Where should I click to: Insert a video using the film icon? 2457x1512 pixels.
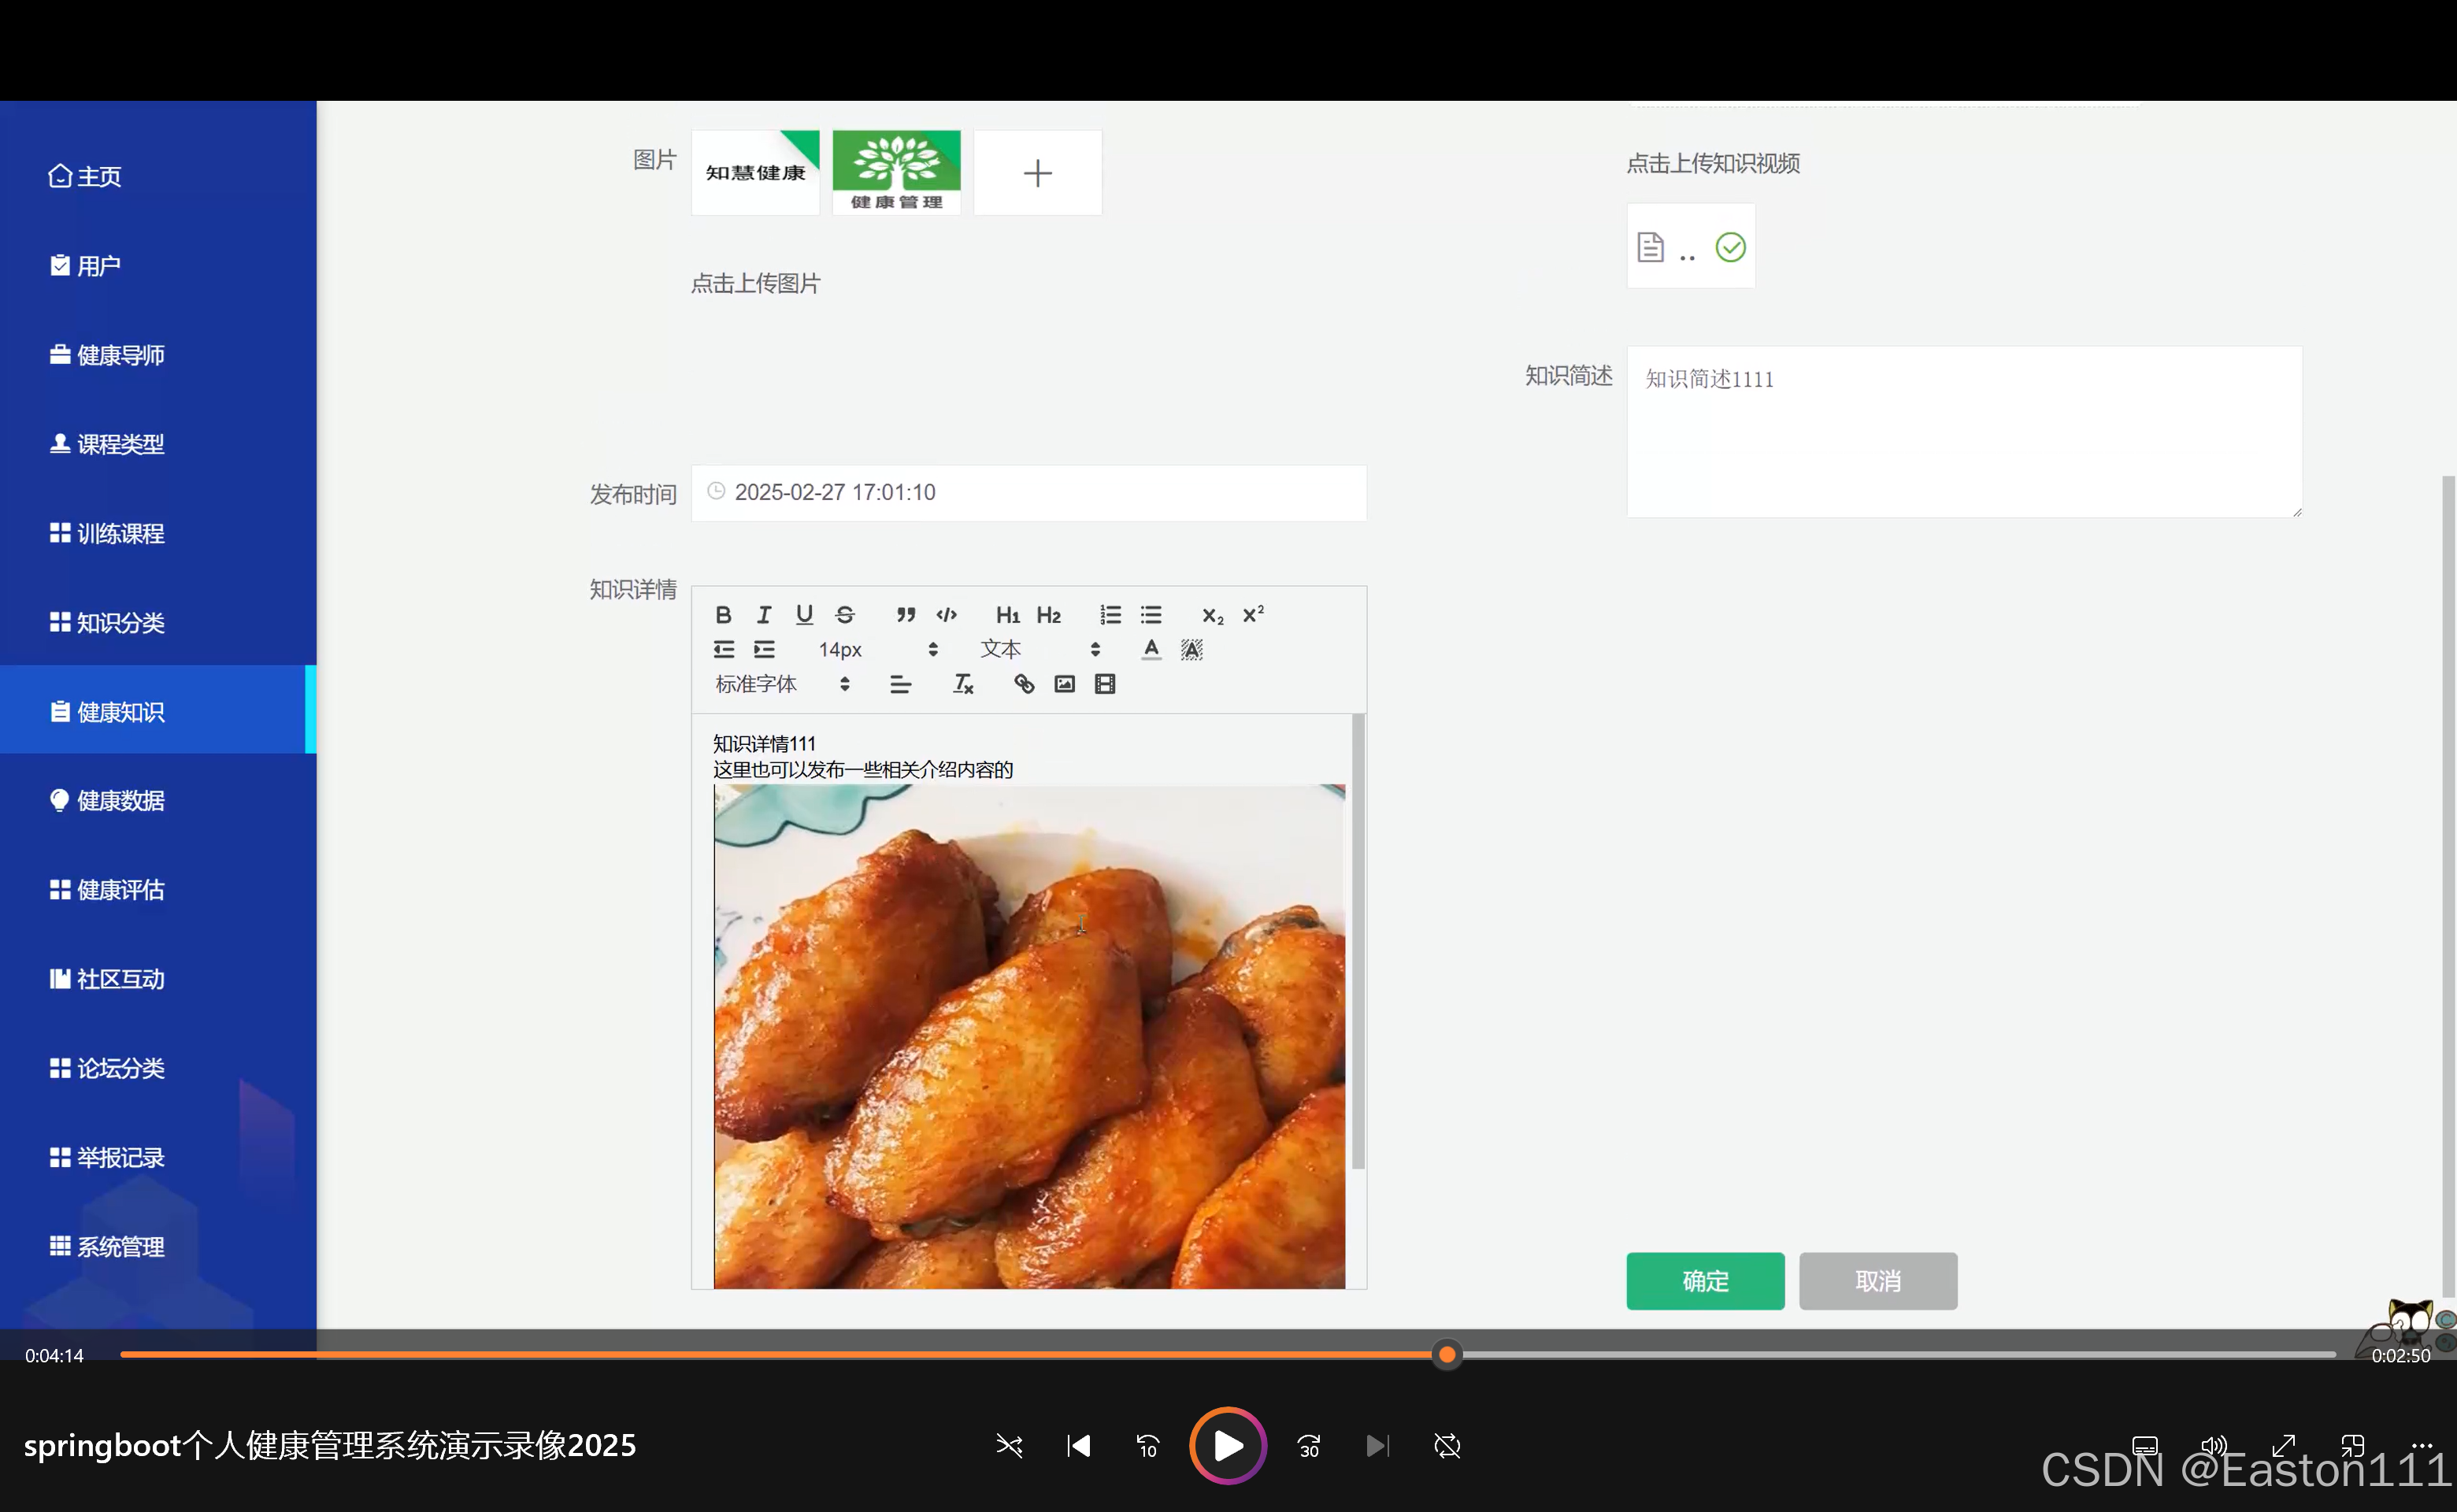pos(1105,684)
